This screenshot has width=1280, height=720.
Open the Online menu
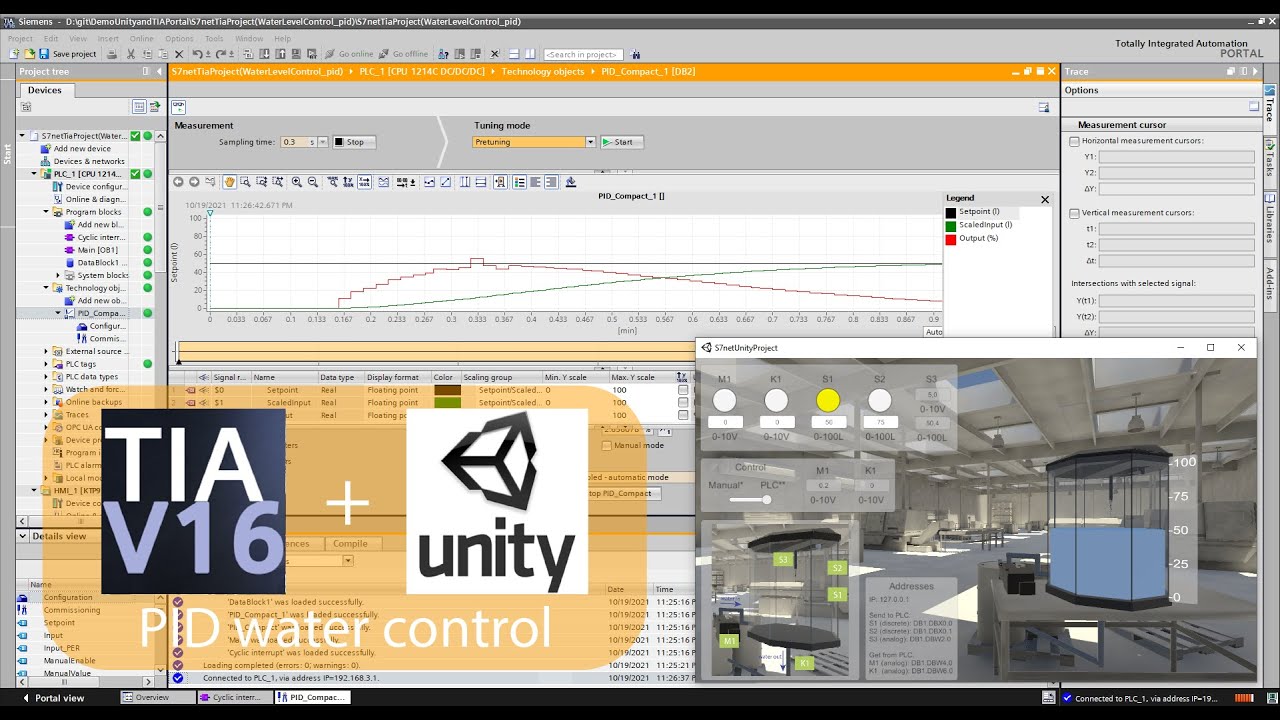click(142, 39)
